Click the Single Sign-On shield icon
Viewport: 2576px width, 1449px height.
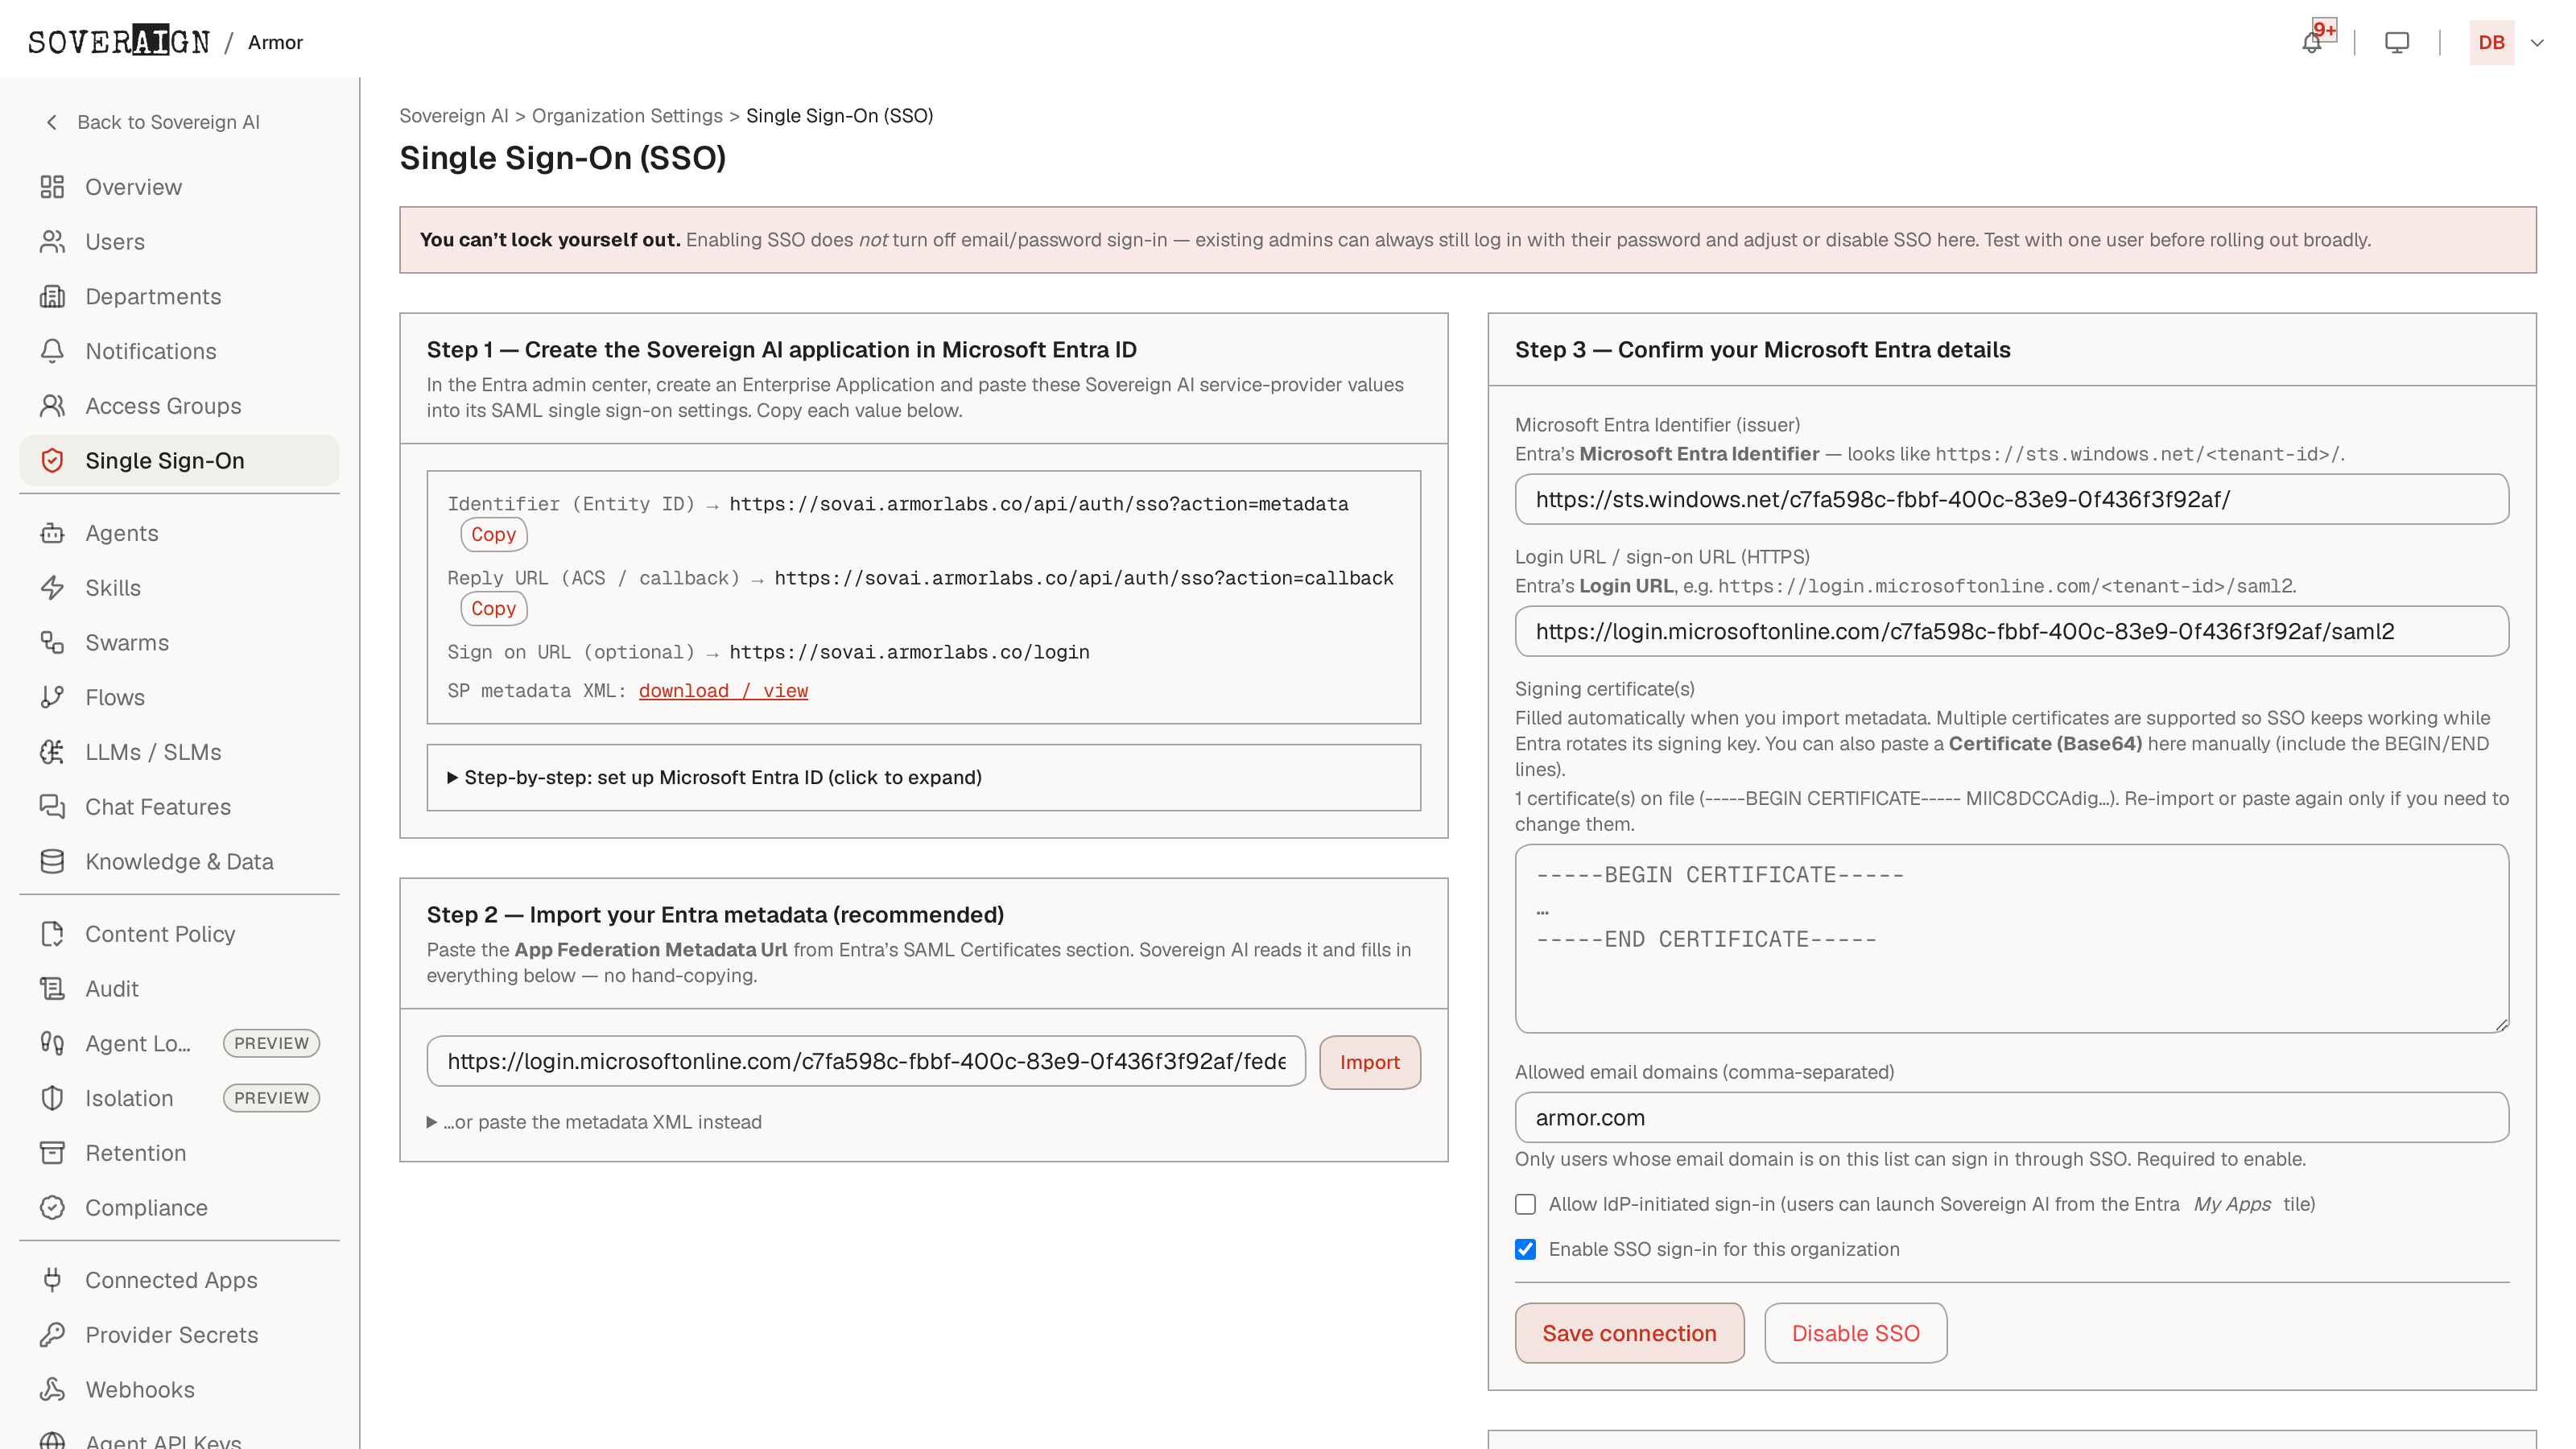click(x=52, y=461)
